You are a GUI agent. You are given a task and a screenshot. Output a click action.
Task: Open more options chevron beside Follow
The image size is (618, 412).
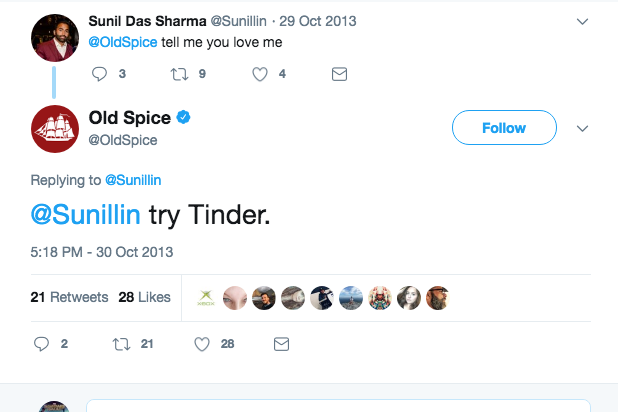coord(584,128)
